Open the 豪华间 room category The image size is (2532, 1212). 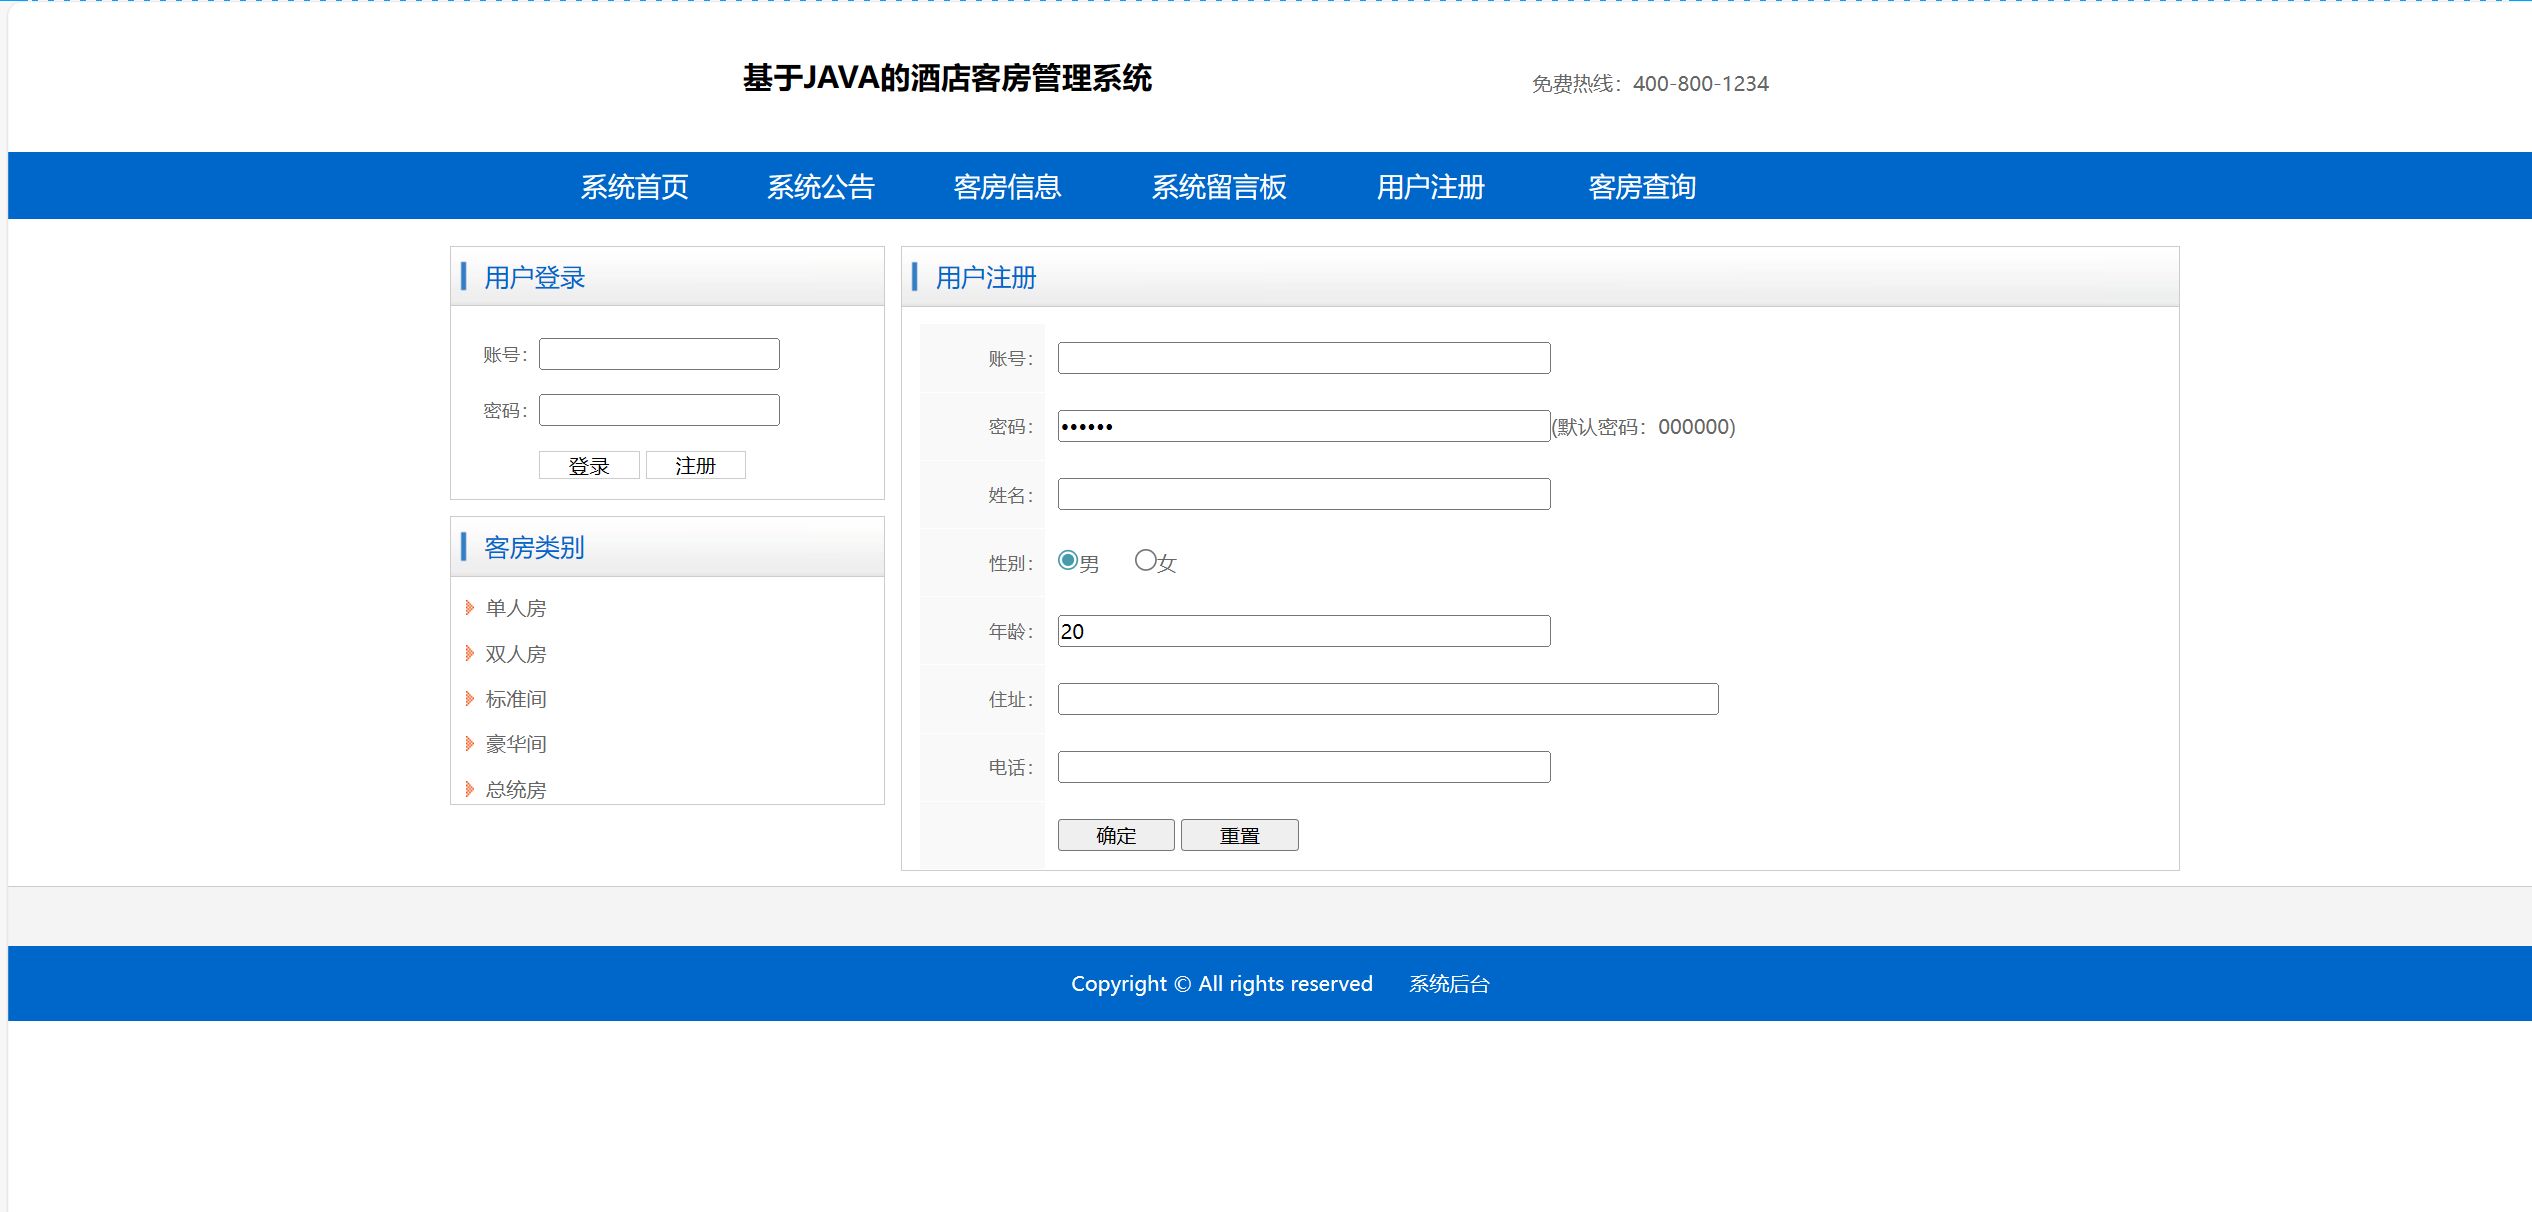coord(516,744)
